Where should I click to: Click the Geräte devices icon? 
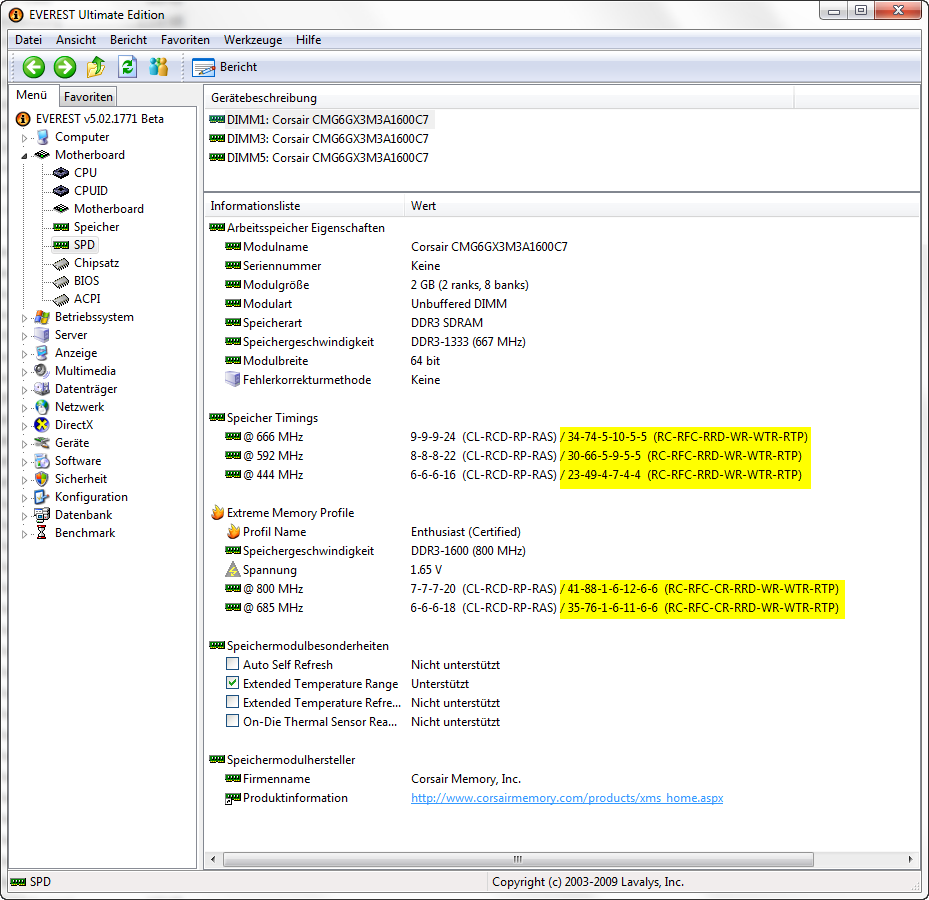point(41,443)
